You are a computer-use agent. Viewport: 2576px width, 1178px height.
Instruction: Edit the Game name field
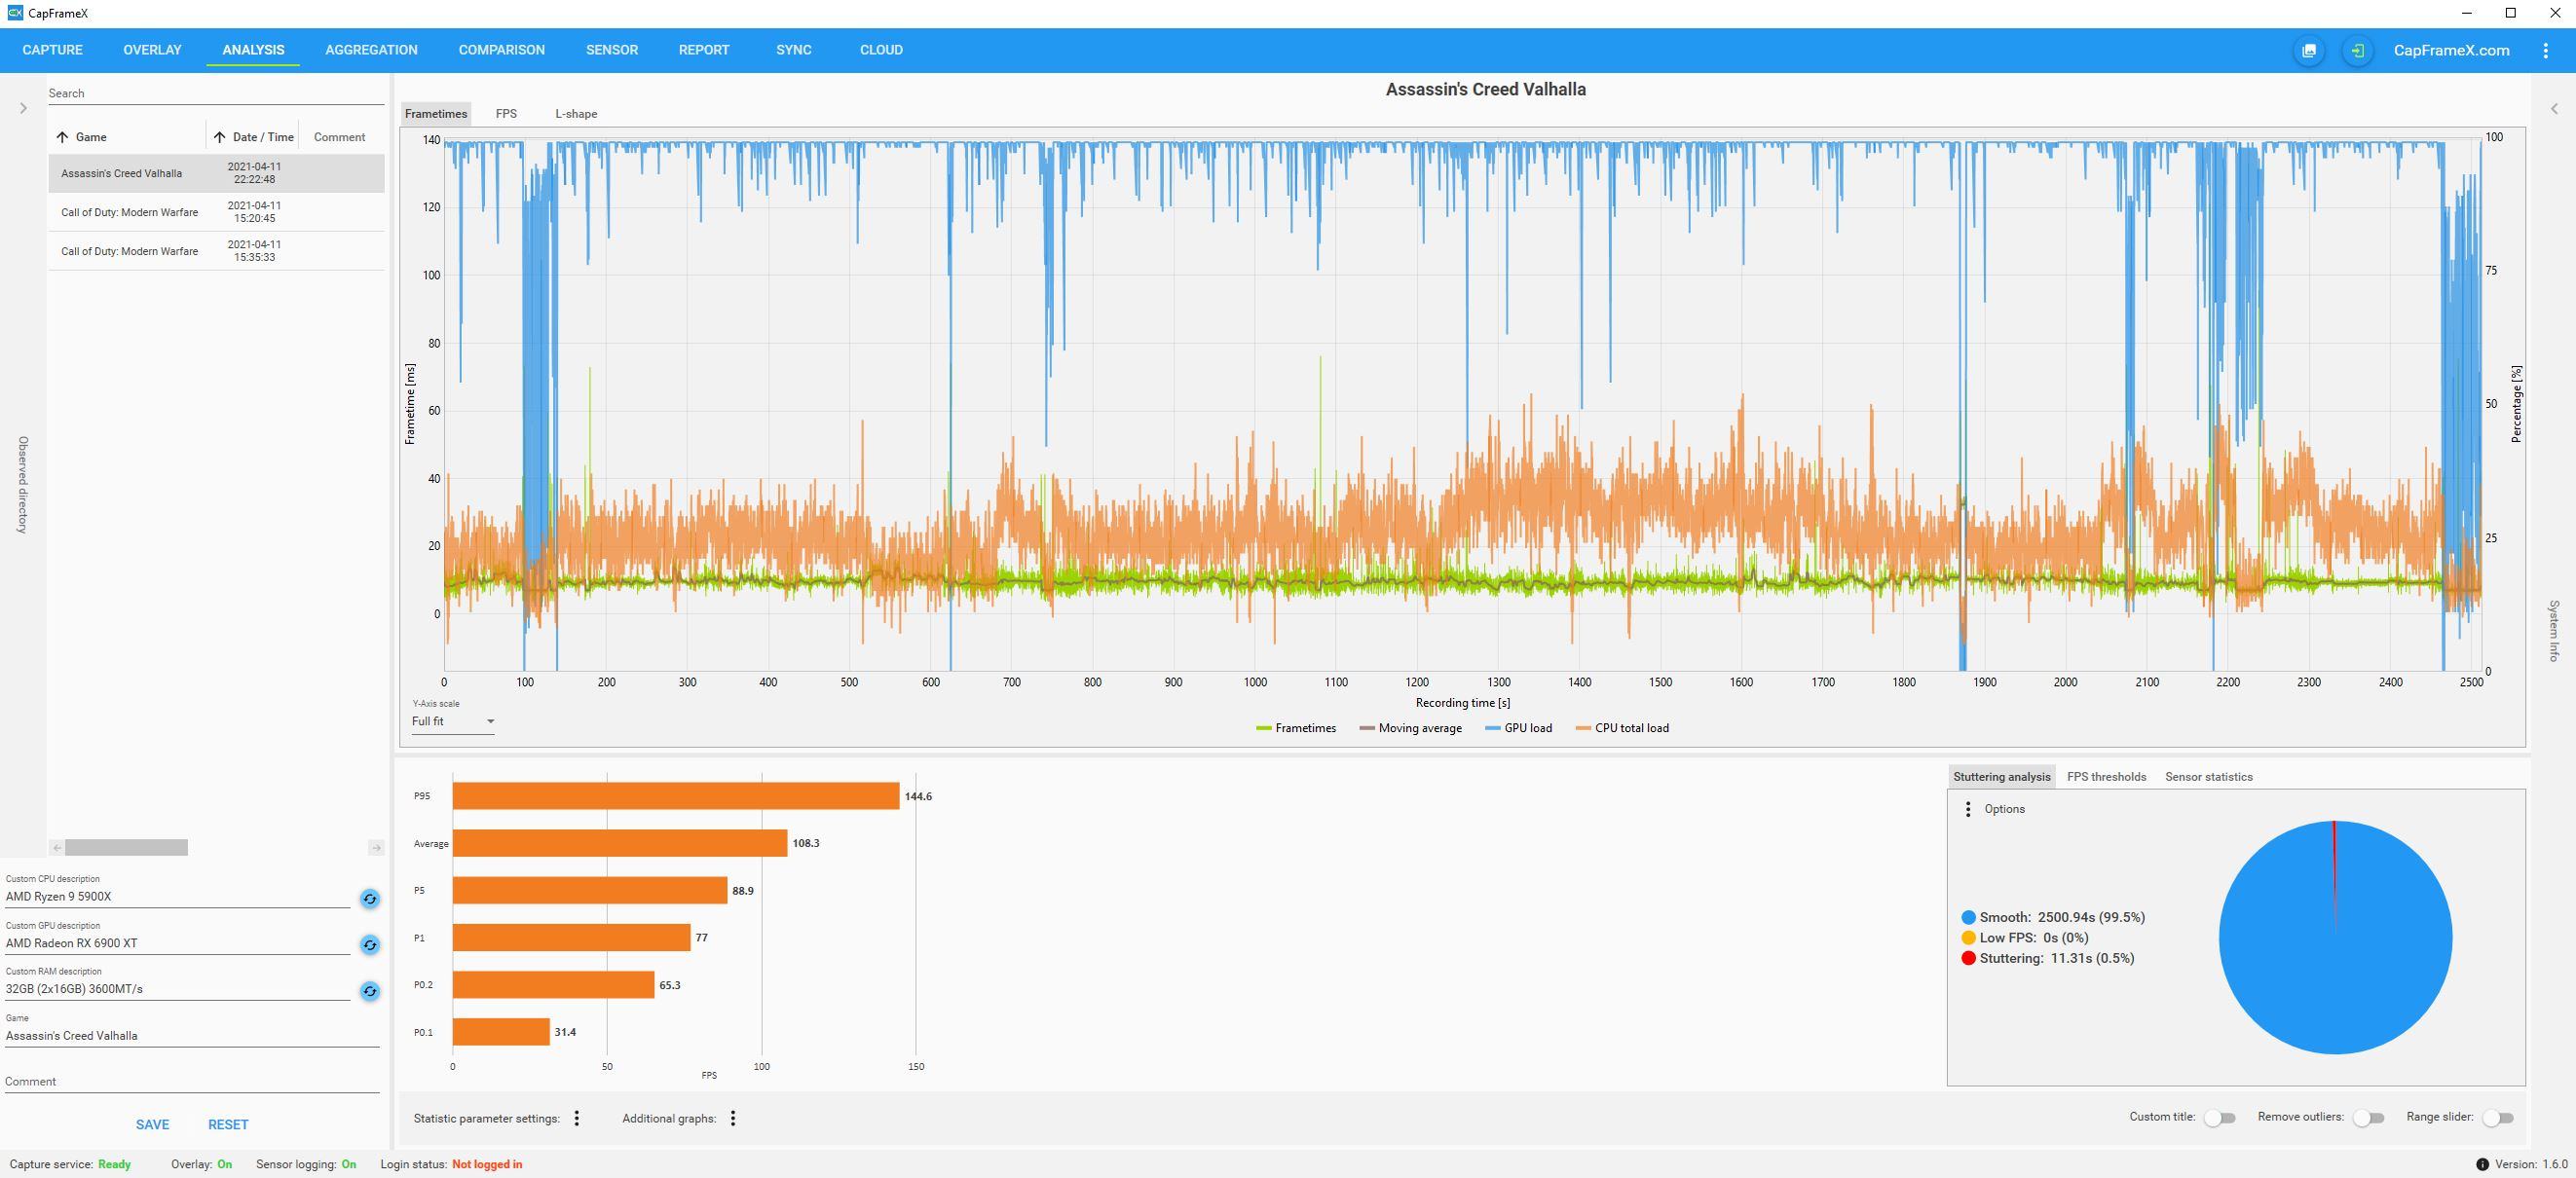(192, 1036)
